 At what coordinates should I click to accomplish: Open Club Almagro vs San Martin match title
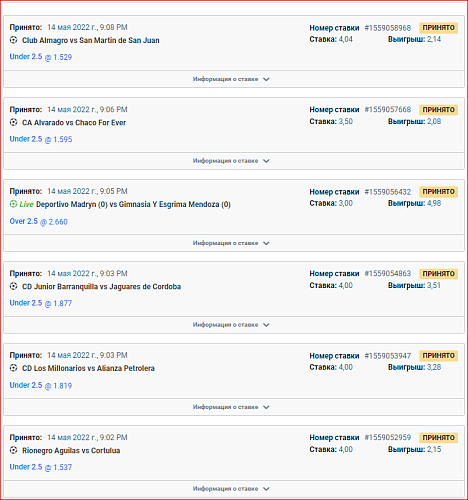tap(91, 40)
